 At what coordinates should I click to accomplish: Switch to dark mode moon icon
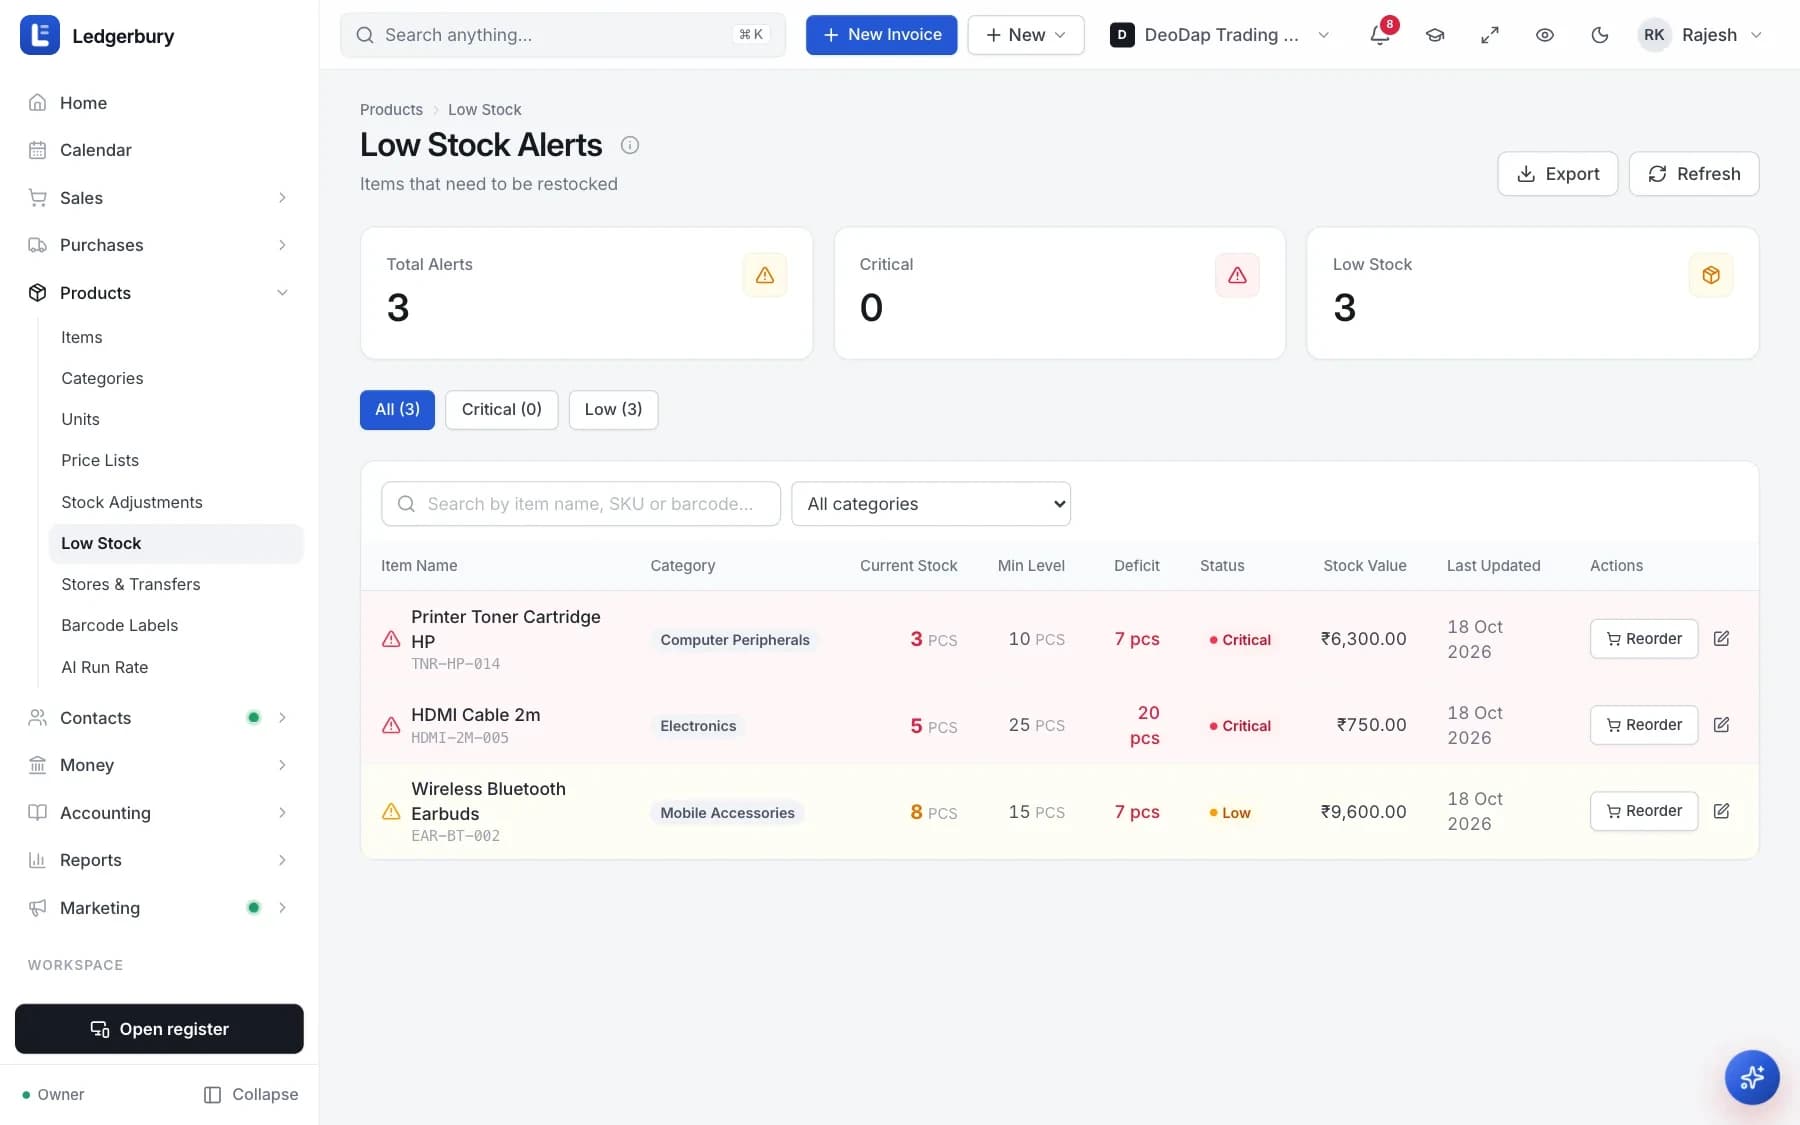tap(1600, 35)
